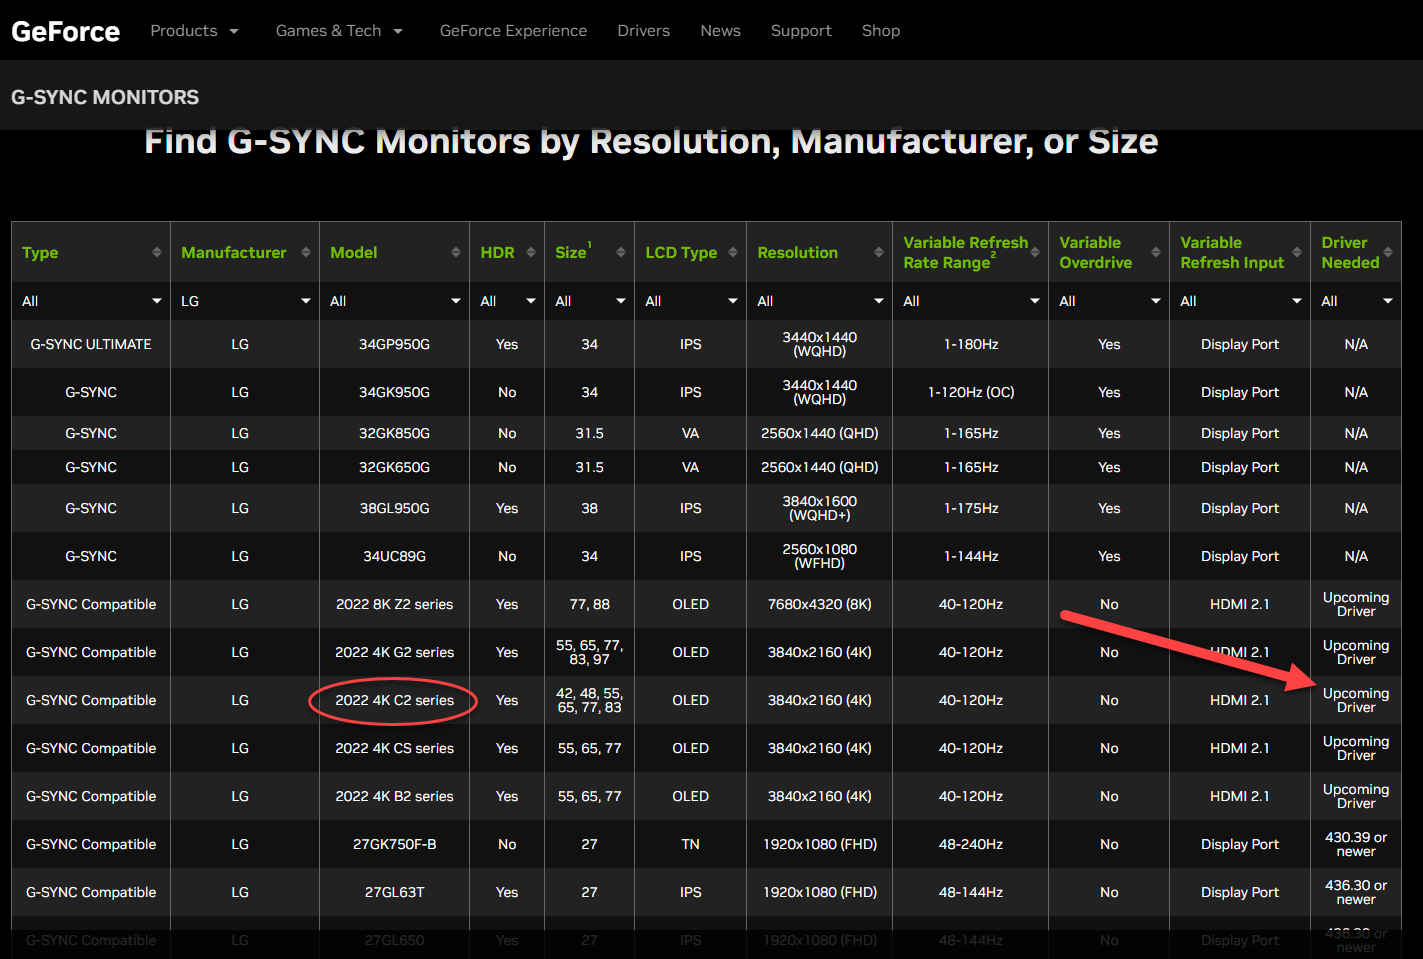Click the 436.30 or newer driver cell for 27GL63T

pyautogui.click(x=1356, y=892)
